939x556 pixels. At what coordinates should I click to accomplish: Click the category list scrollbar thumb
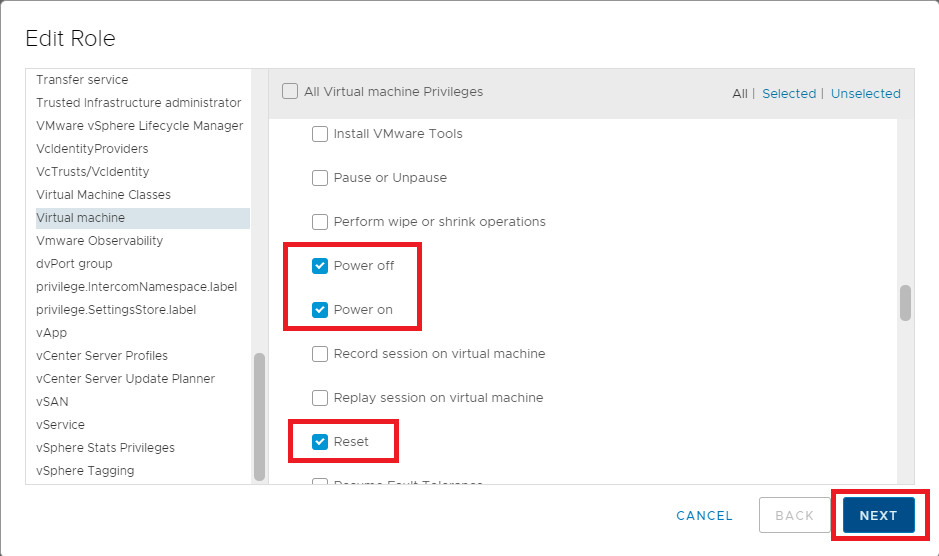tap(259, 415)
